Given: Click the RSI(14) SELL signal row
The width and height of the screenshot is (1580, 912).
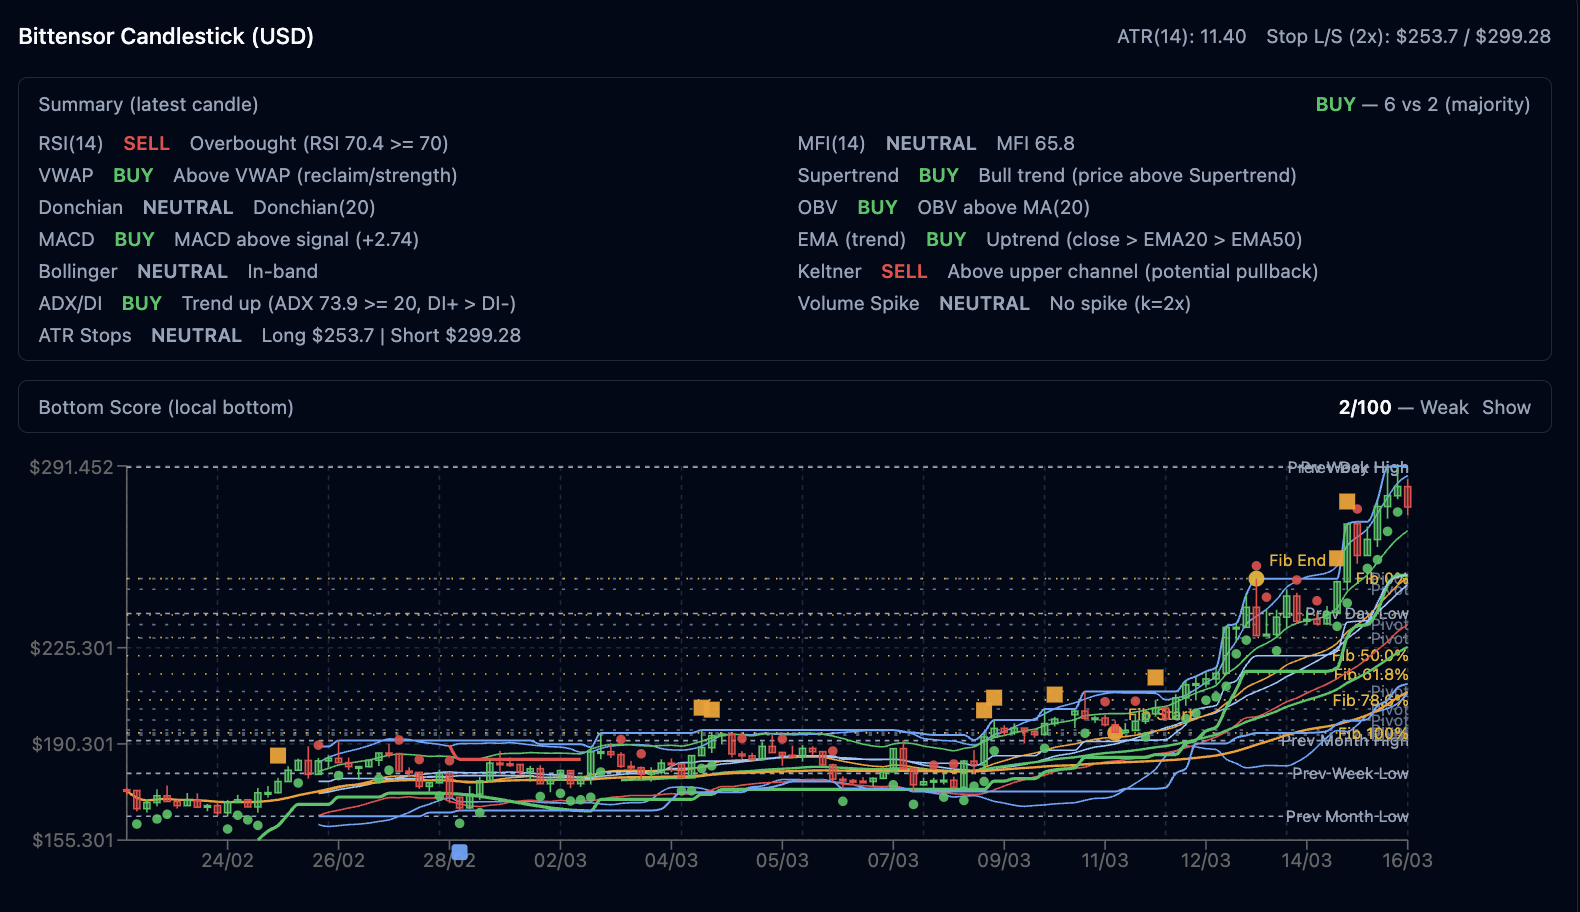Looking at the screenshot, I should point(243,143).
